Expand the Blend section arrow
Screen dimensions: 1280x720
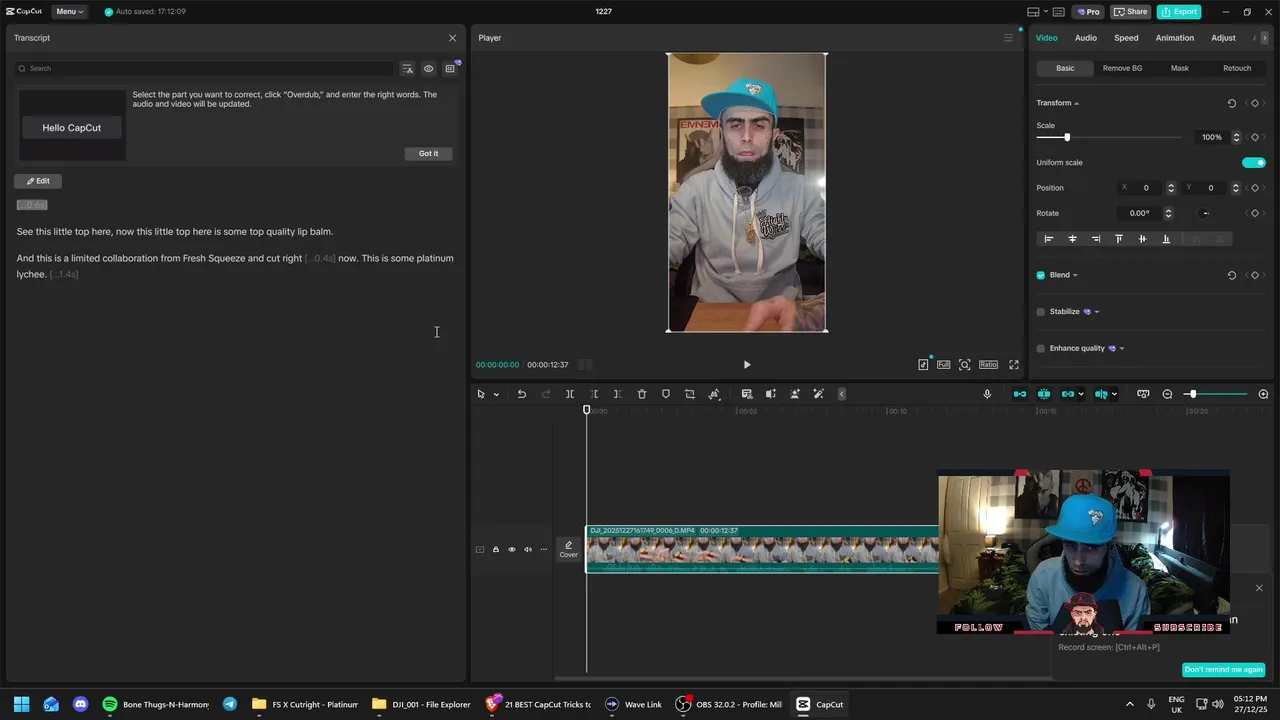click(x=1075, y=275)
